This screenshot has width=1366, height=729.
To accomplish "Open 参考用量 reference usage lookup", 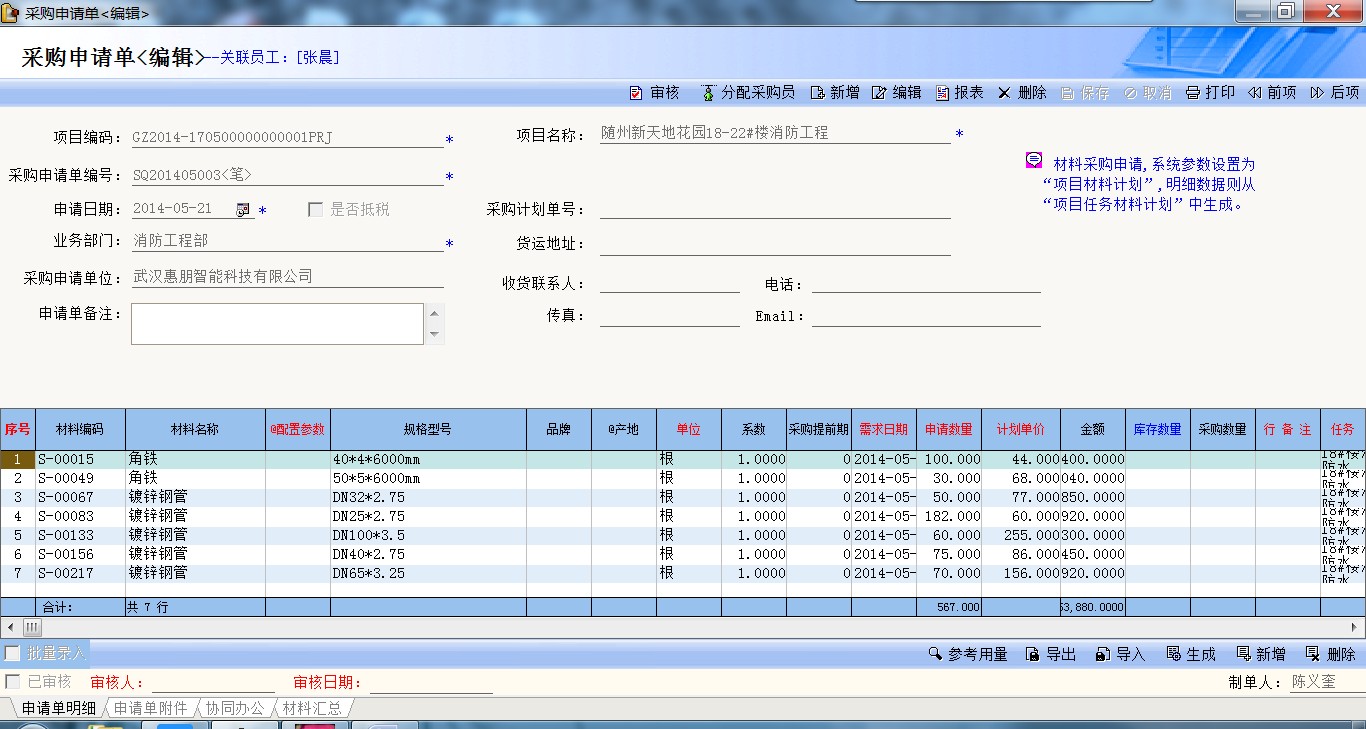I will [935, 654].
